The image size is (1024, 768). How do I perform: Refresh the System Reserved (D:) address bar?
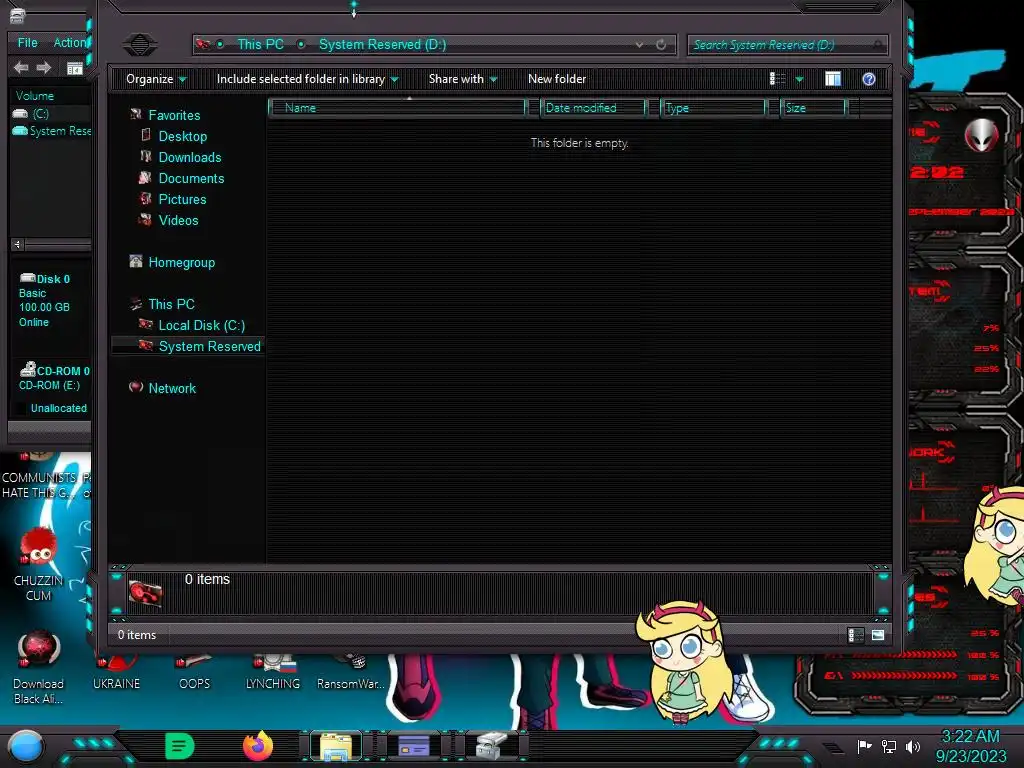click(x=661, y=44)
